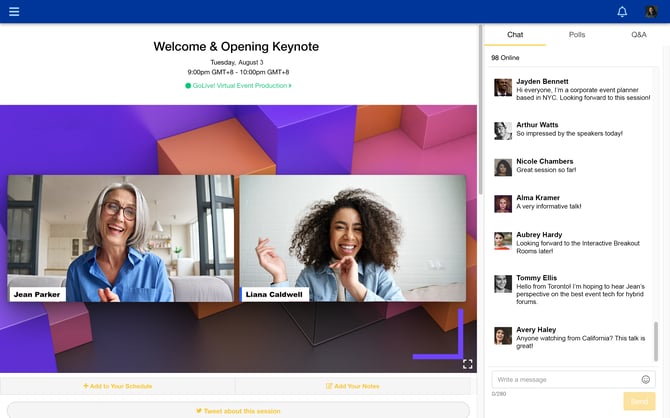Screen dimensions: 670x418
Task: Open the notifications bell
Action: 622,12
